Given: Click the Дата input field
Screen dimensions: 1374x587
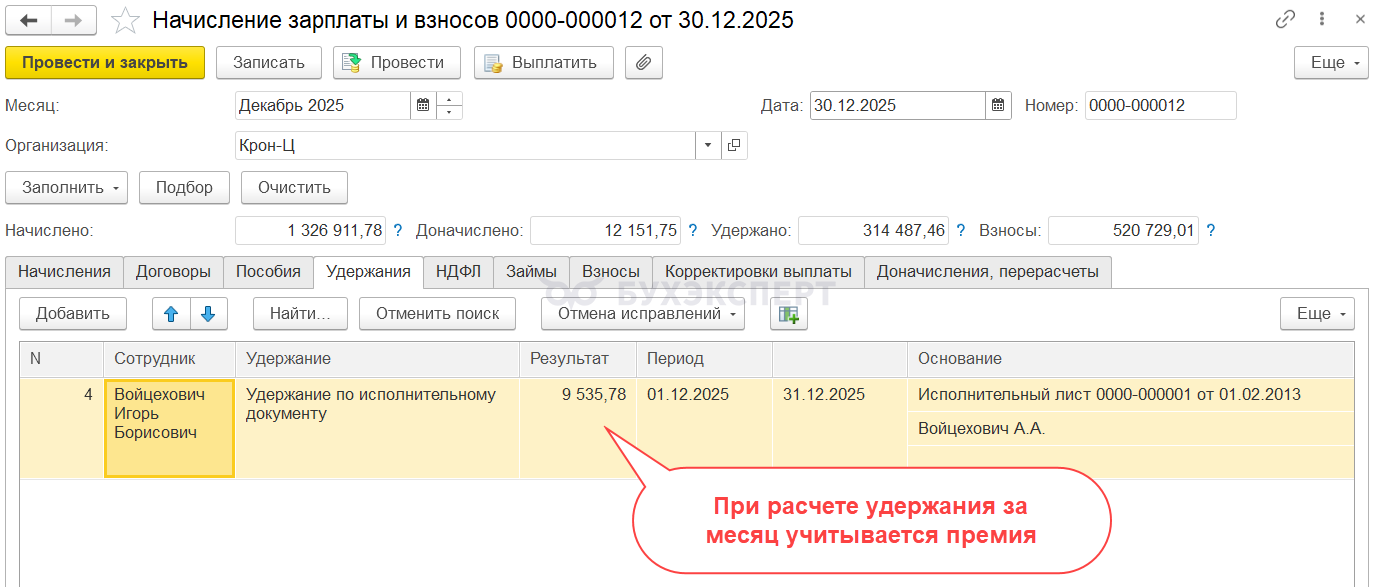Looking at the screenshot, I should pos(898,105).
